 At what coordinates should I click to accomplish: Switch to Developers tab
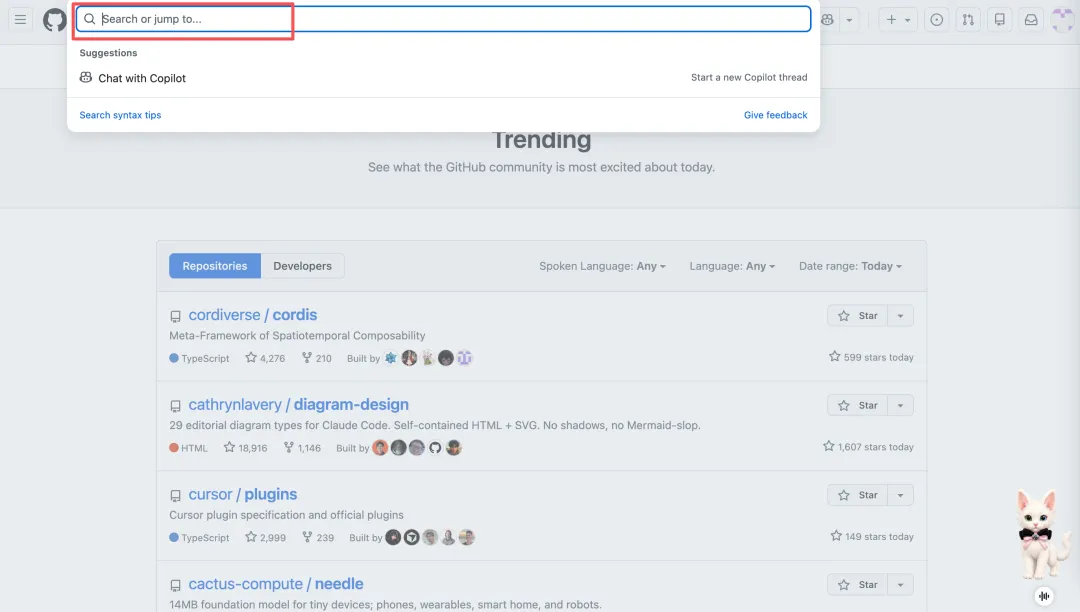tap(302, 266)
